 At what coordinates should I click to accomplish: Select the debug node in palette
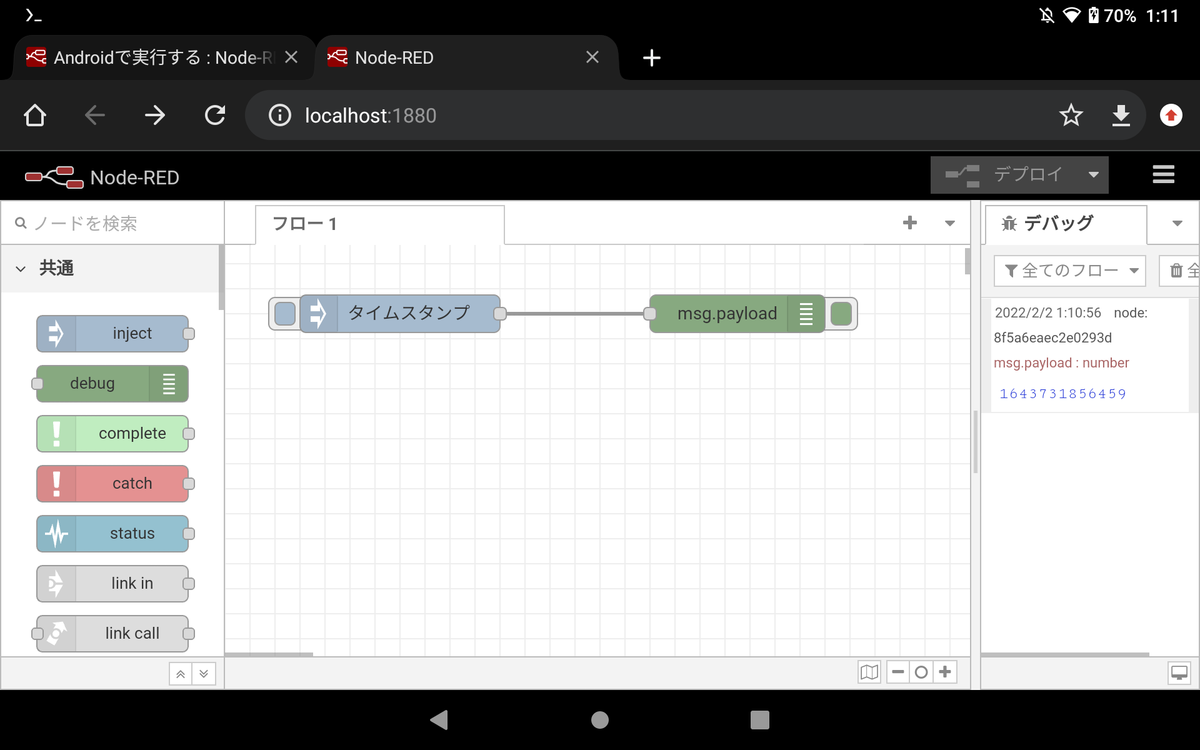click(112, 384)
